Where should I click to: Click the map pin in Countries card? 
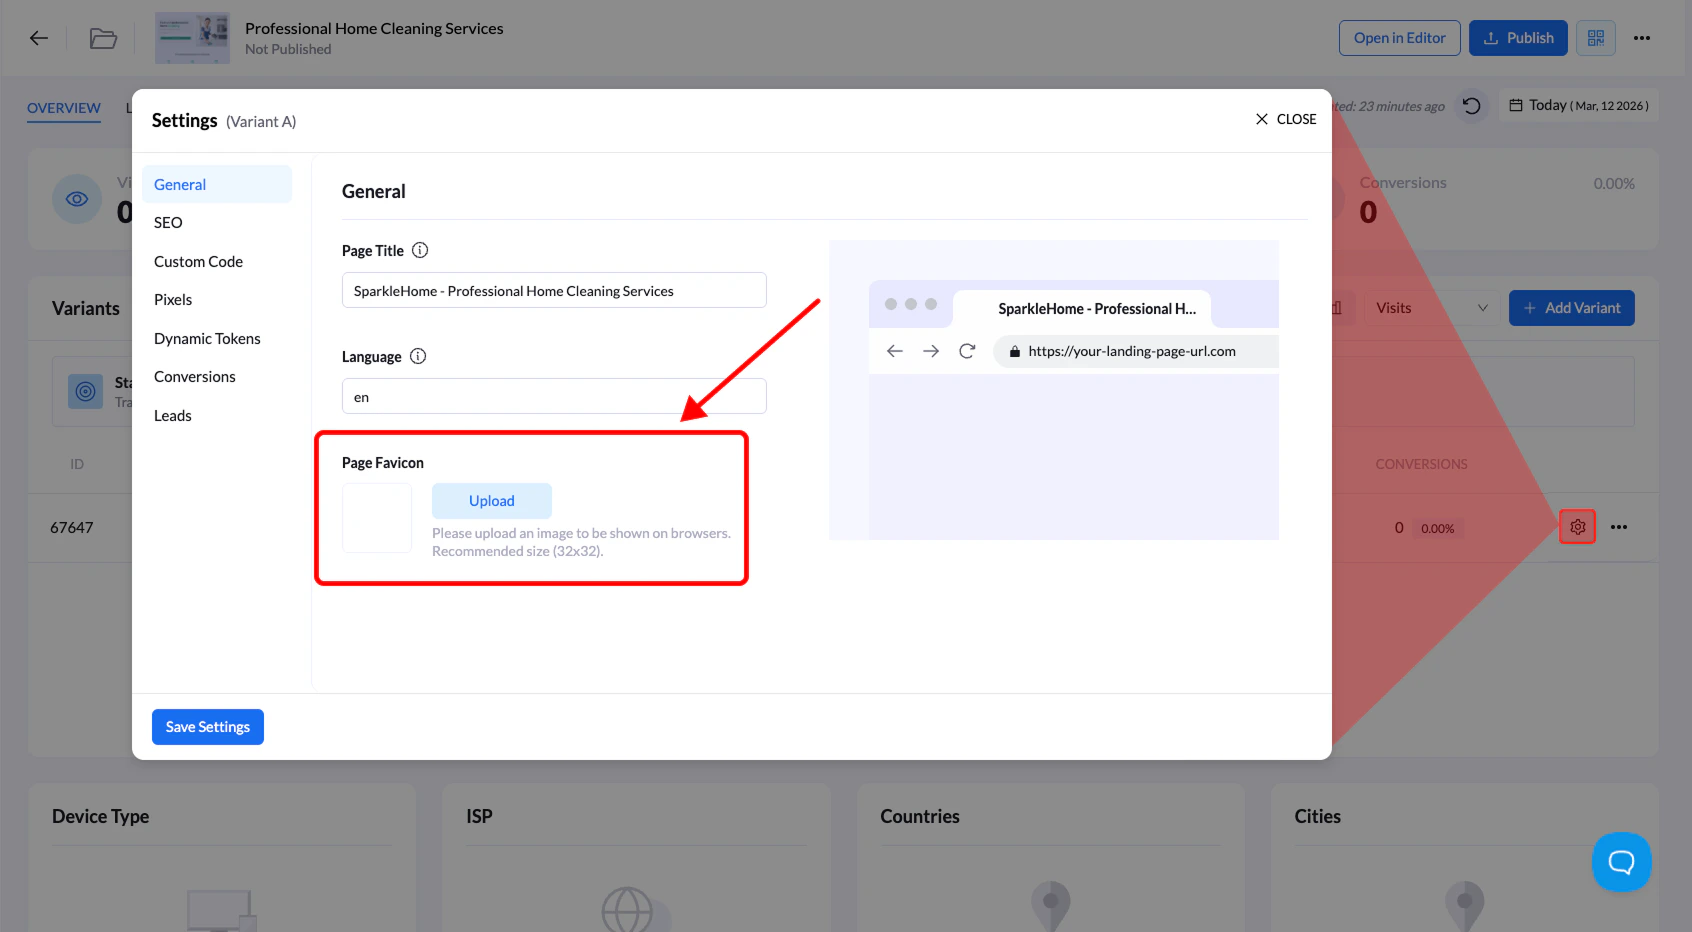[x=1051, y=906]
